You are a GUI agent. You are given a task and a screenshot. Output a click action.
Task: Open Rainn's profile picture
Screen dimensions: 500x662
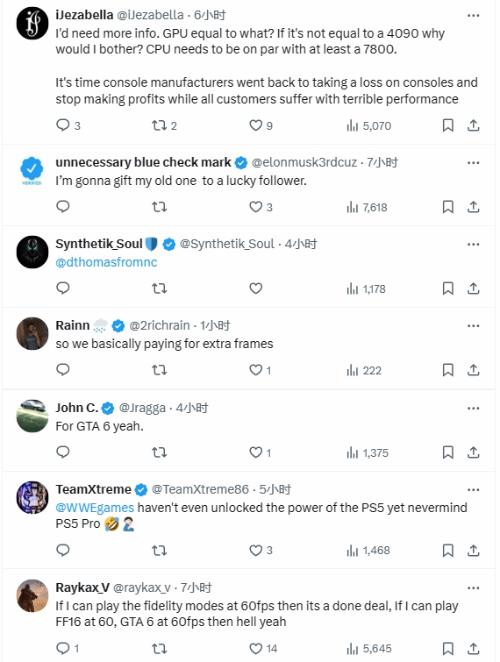click(x=32, y=334)
